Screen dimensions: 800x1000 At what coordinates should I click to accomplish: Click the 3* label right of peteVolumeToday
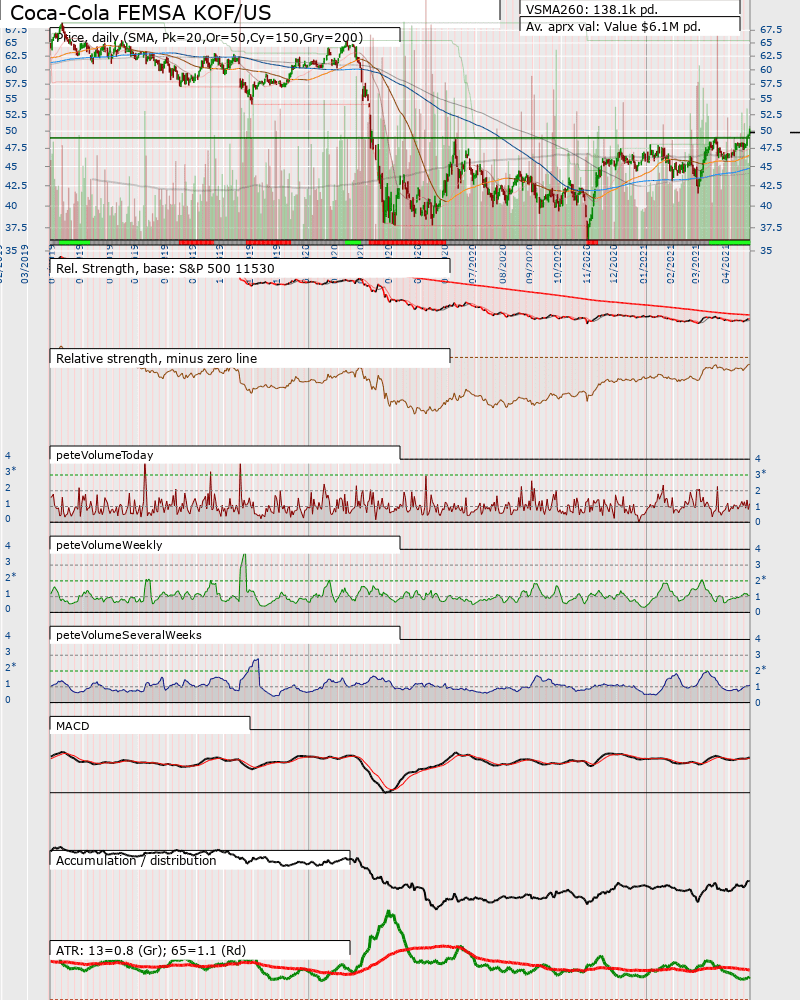pyautogui.click(x=760, y=474)
